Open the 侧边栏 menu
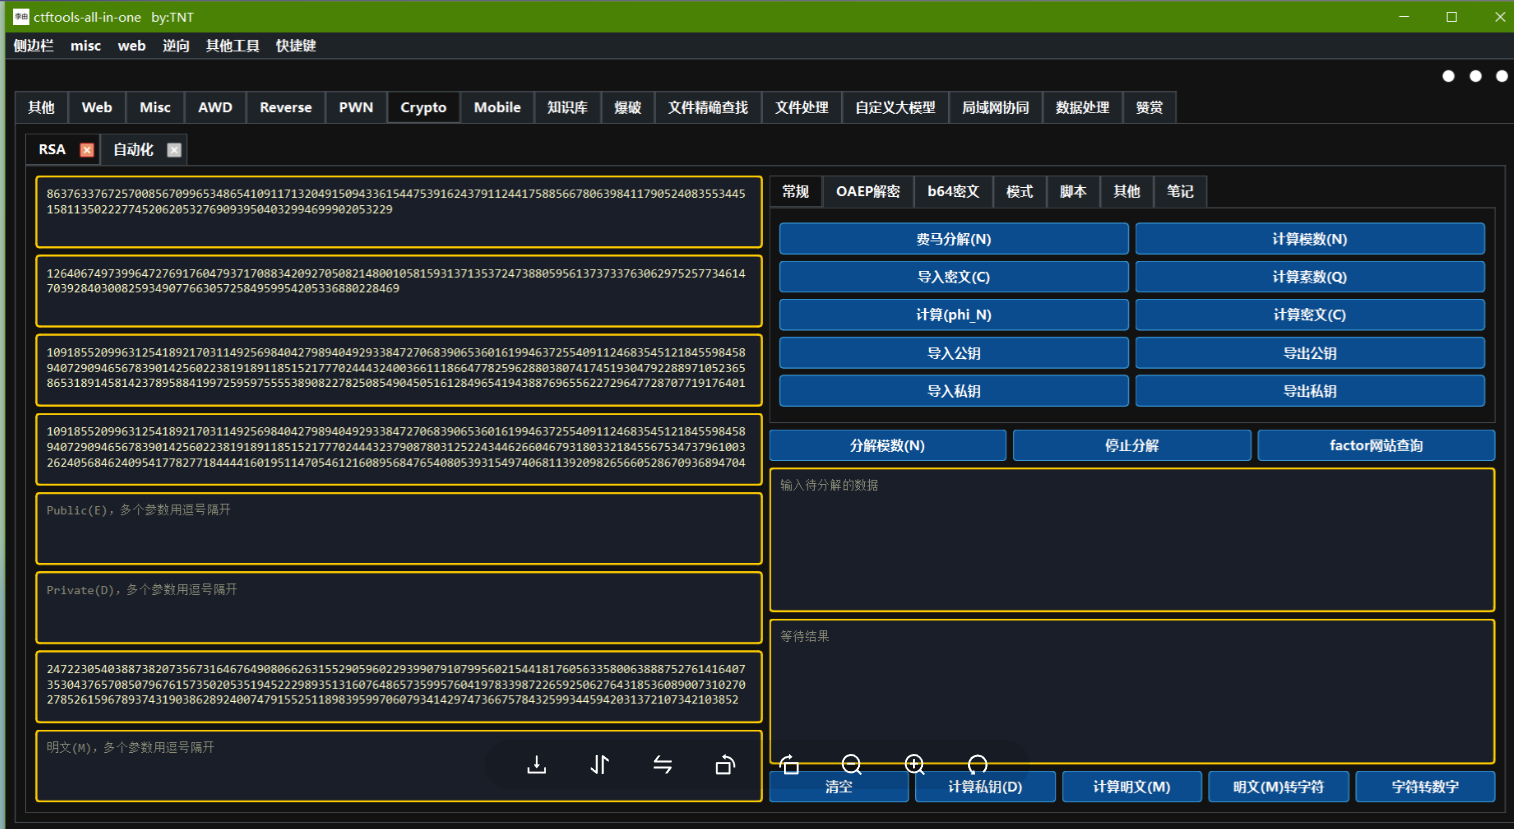This screenshot has height=829, width=1514. [33, 45]
